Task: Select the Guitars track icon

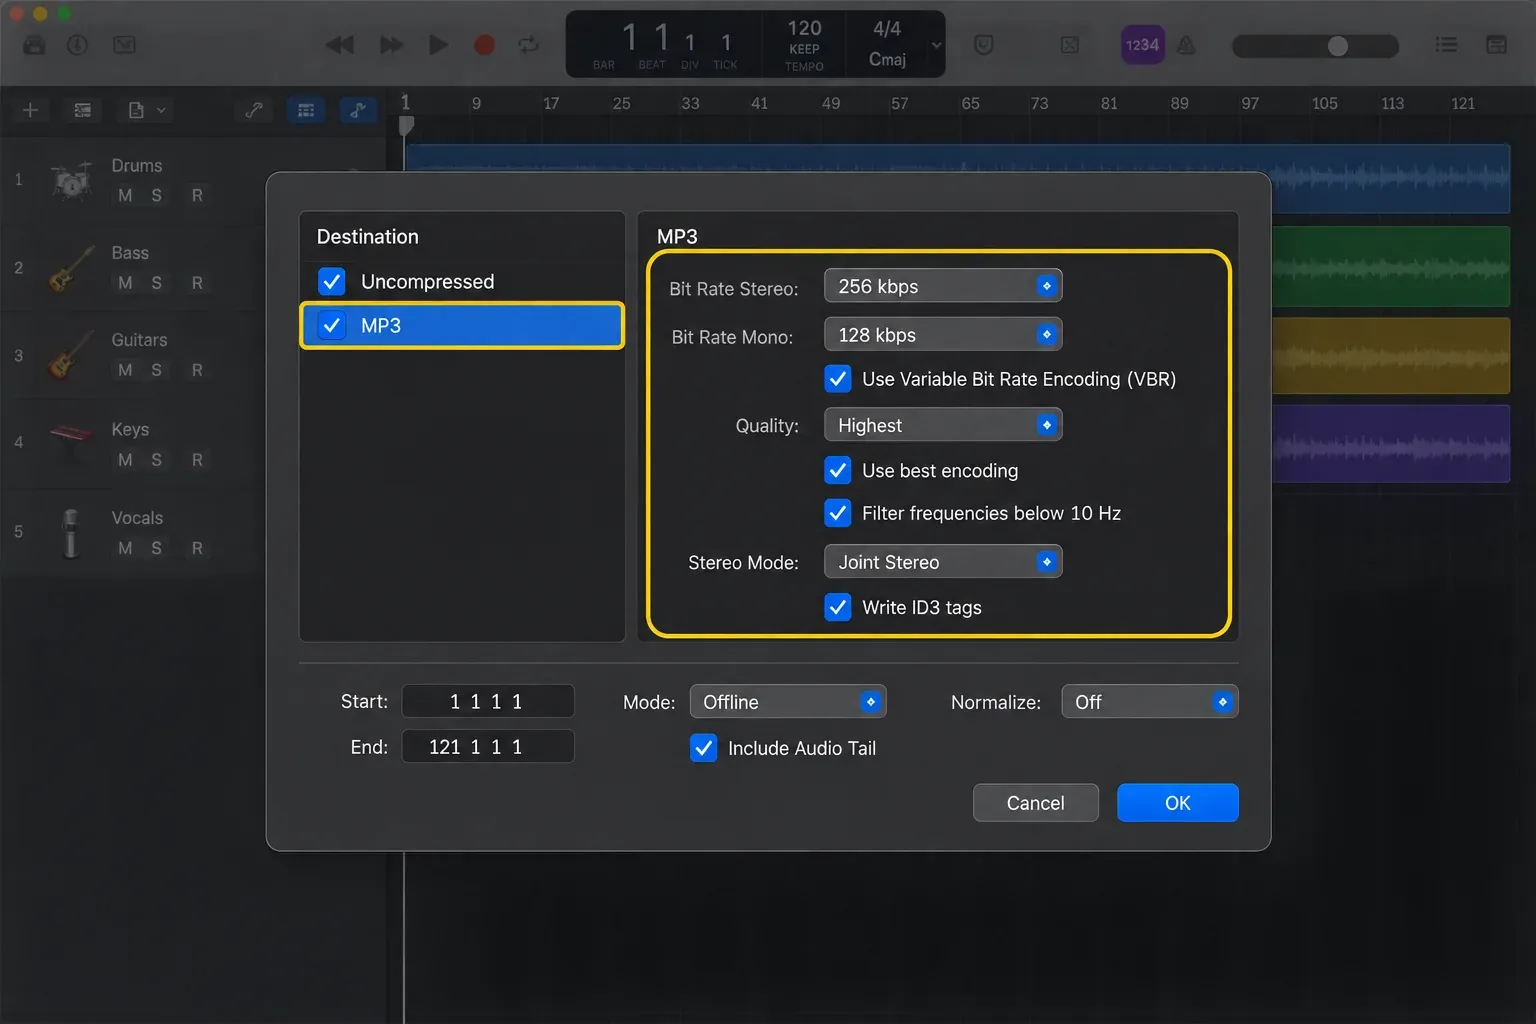Action: [x=70, y=356]
